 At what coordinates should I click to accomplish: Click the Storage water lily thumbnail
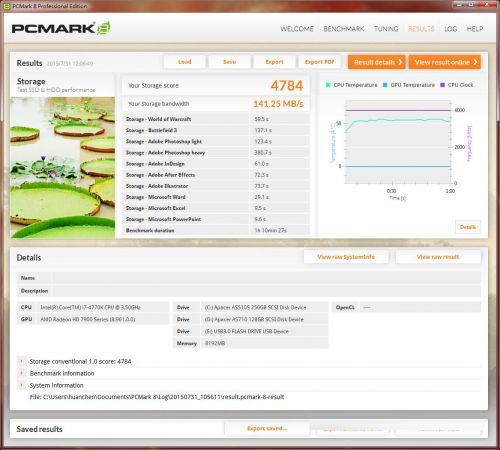(63, 167)
